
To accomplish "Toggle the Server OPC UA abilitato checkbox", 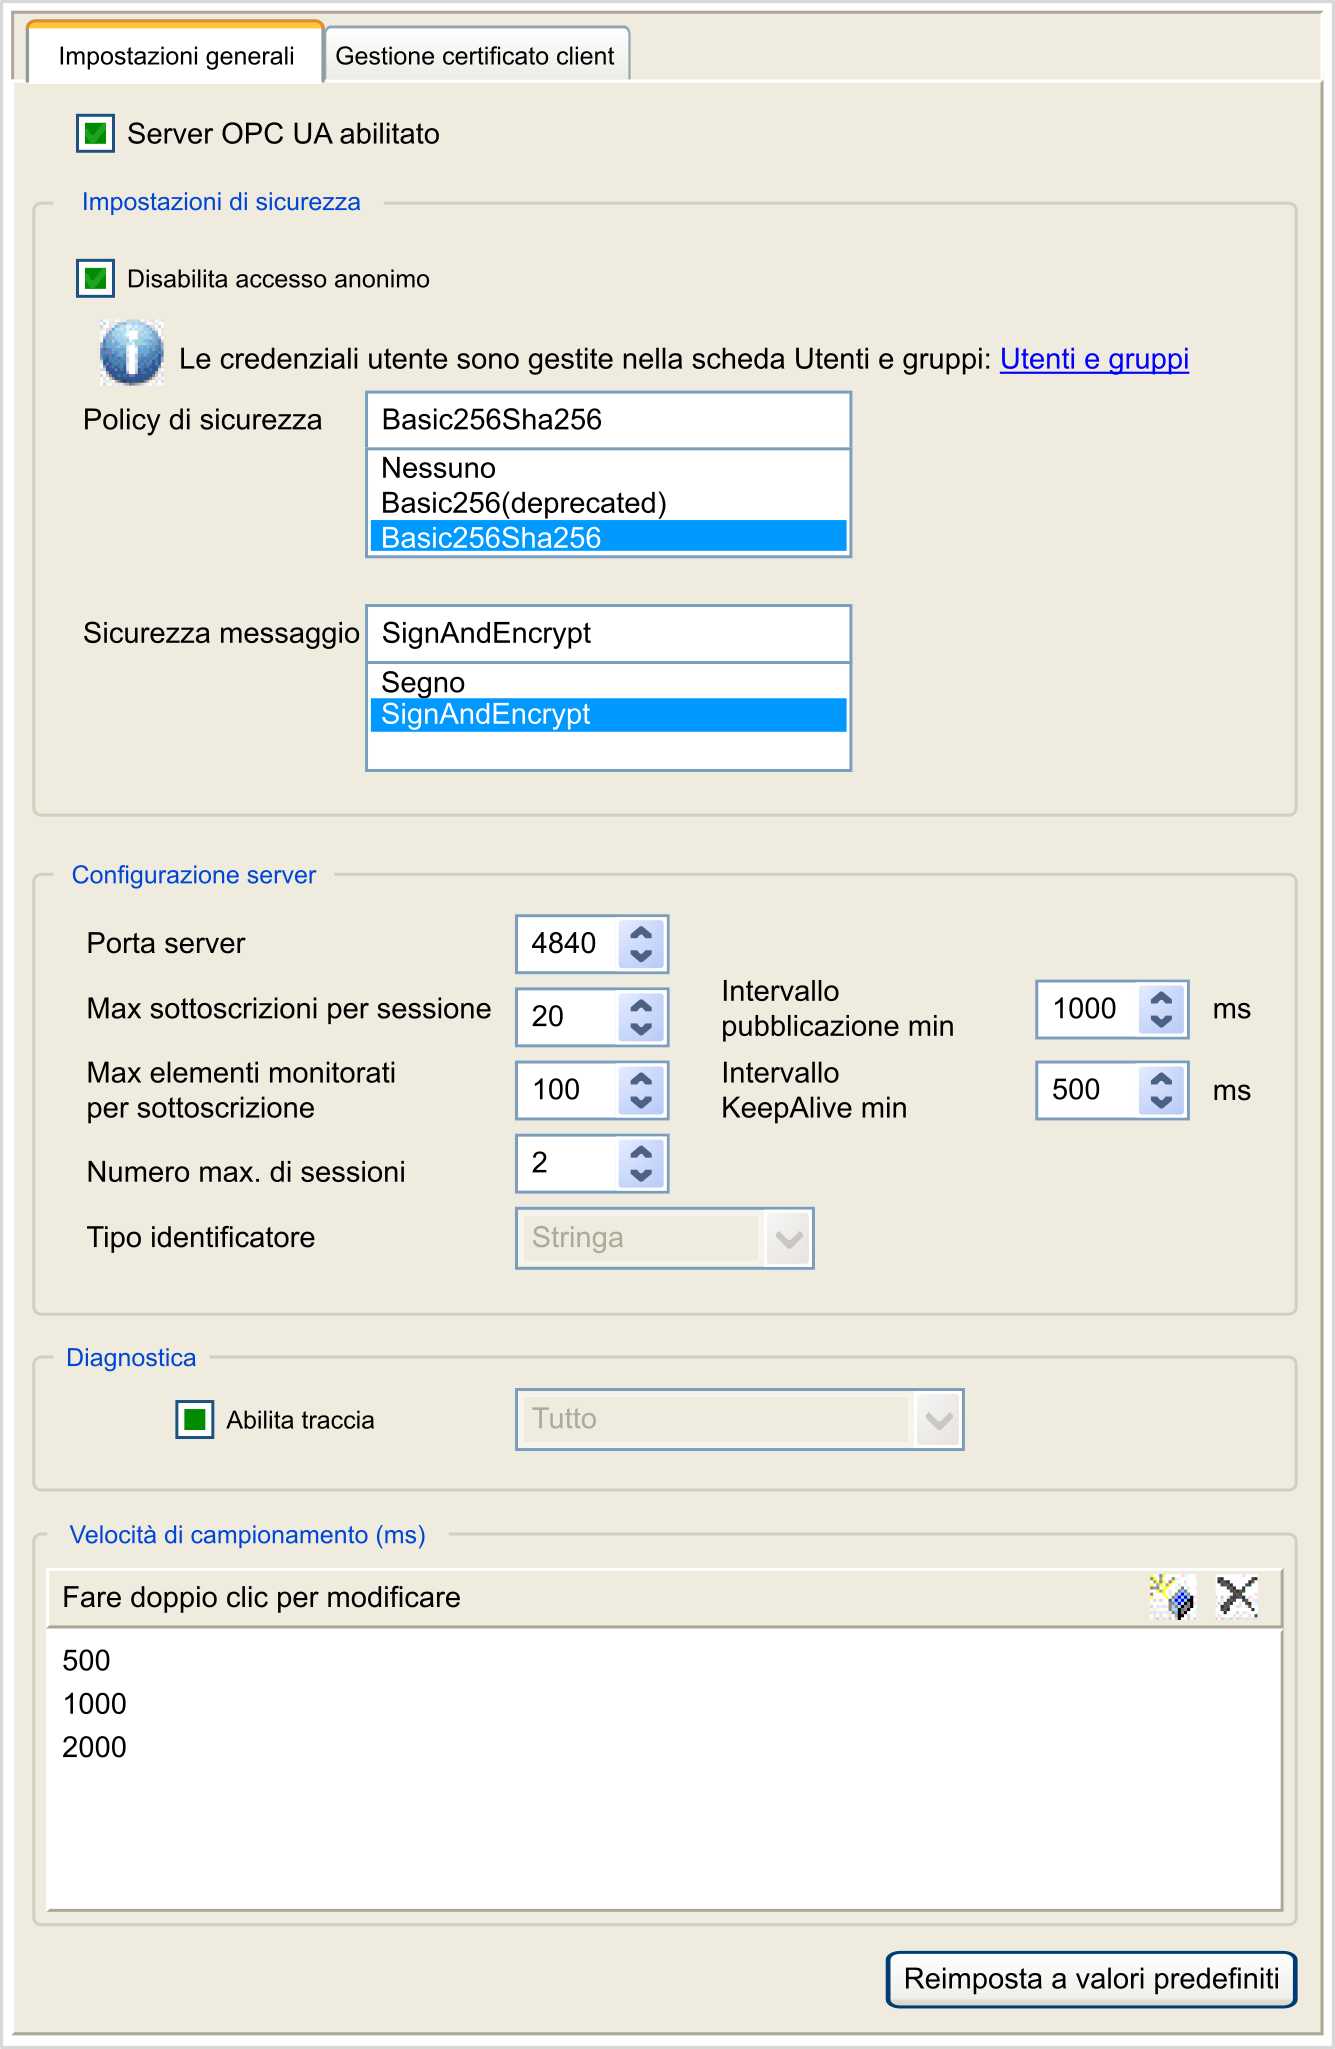I will (x=96, y=133).
